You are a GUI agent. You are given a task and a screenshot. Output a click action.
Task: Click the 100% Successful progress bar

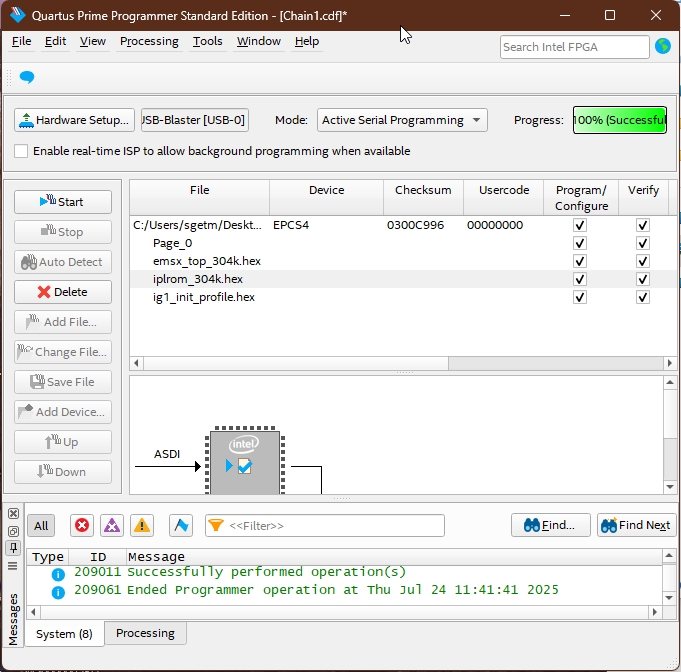click(x=620, y=120)
